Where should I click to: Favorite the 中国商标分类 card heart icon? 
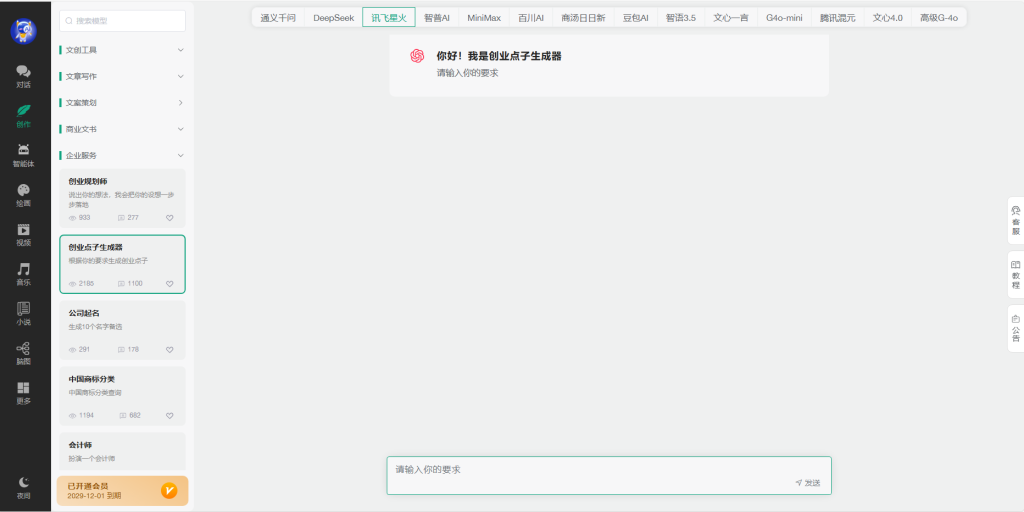click(170, 415)
